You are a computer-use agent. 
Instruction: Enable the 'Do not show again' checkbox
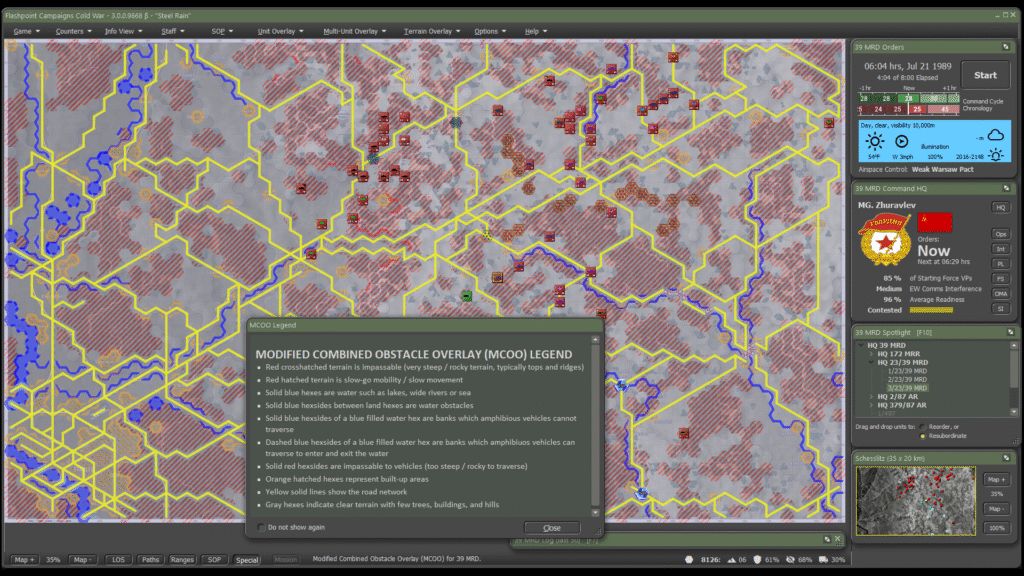tap(262, 527)
